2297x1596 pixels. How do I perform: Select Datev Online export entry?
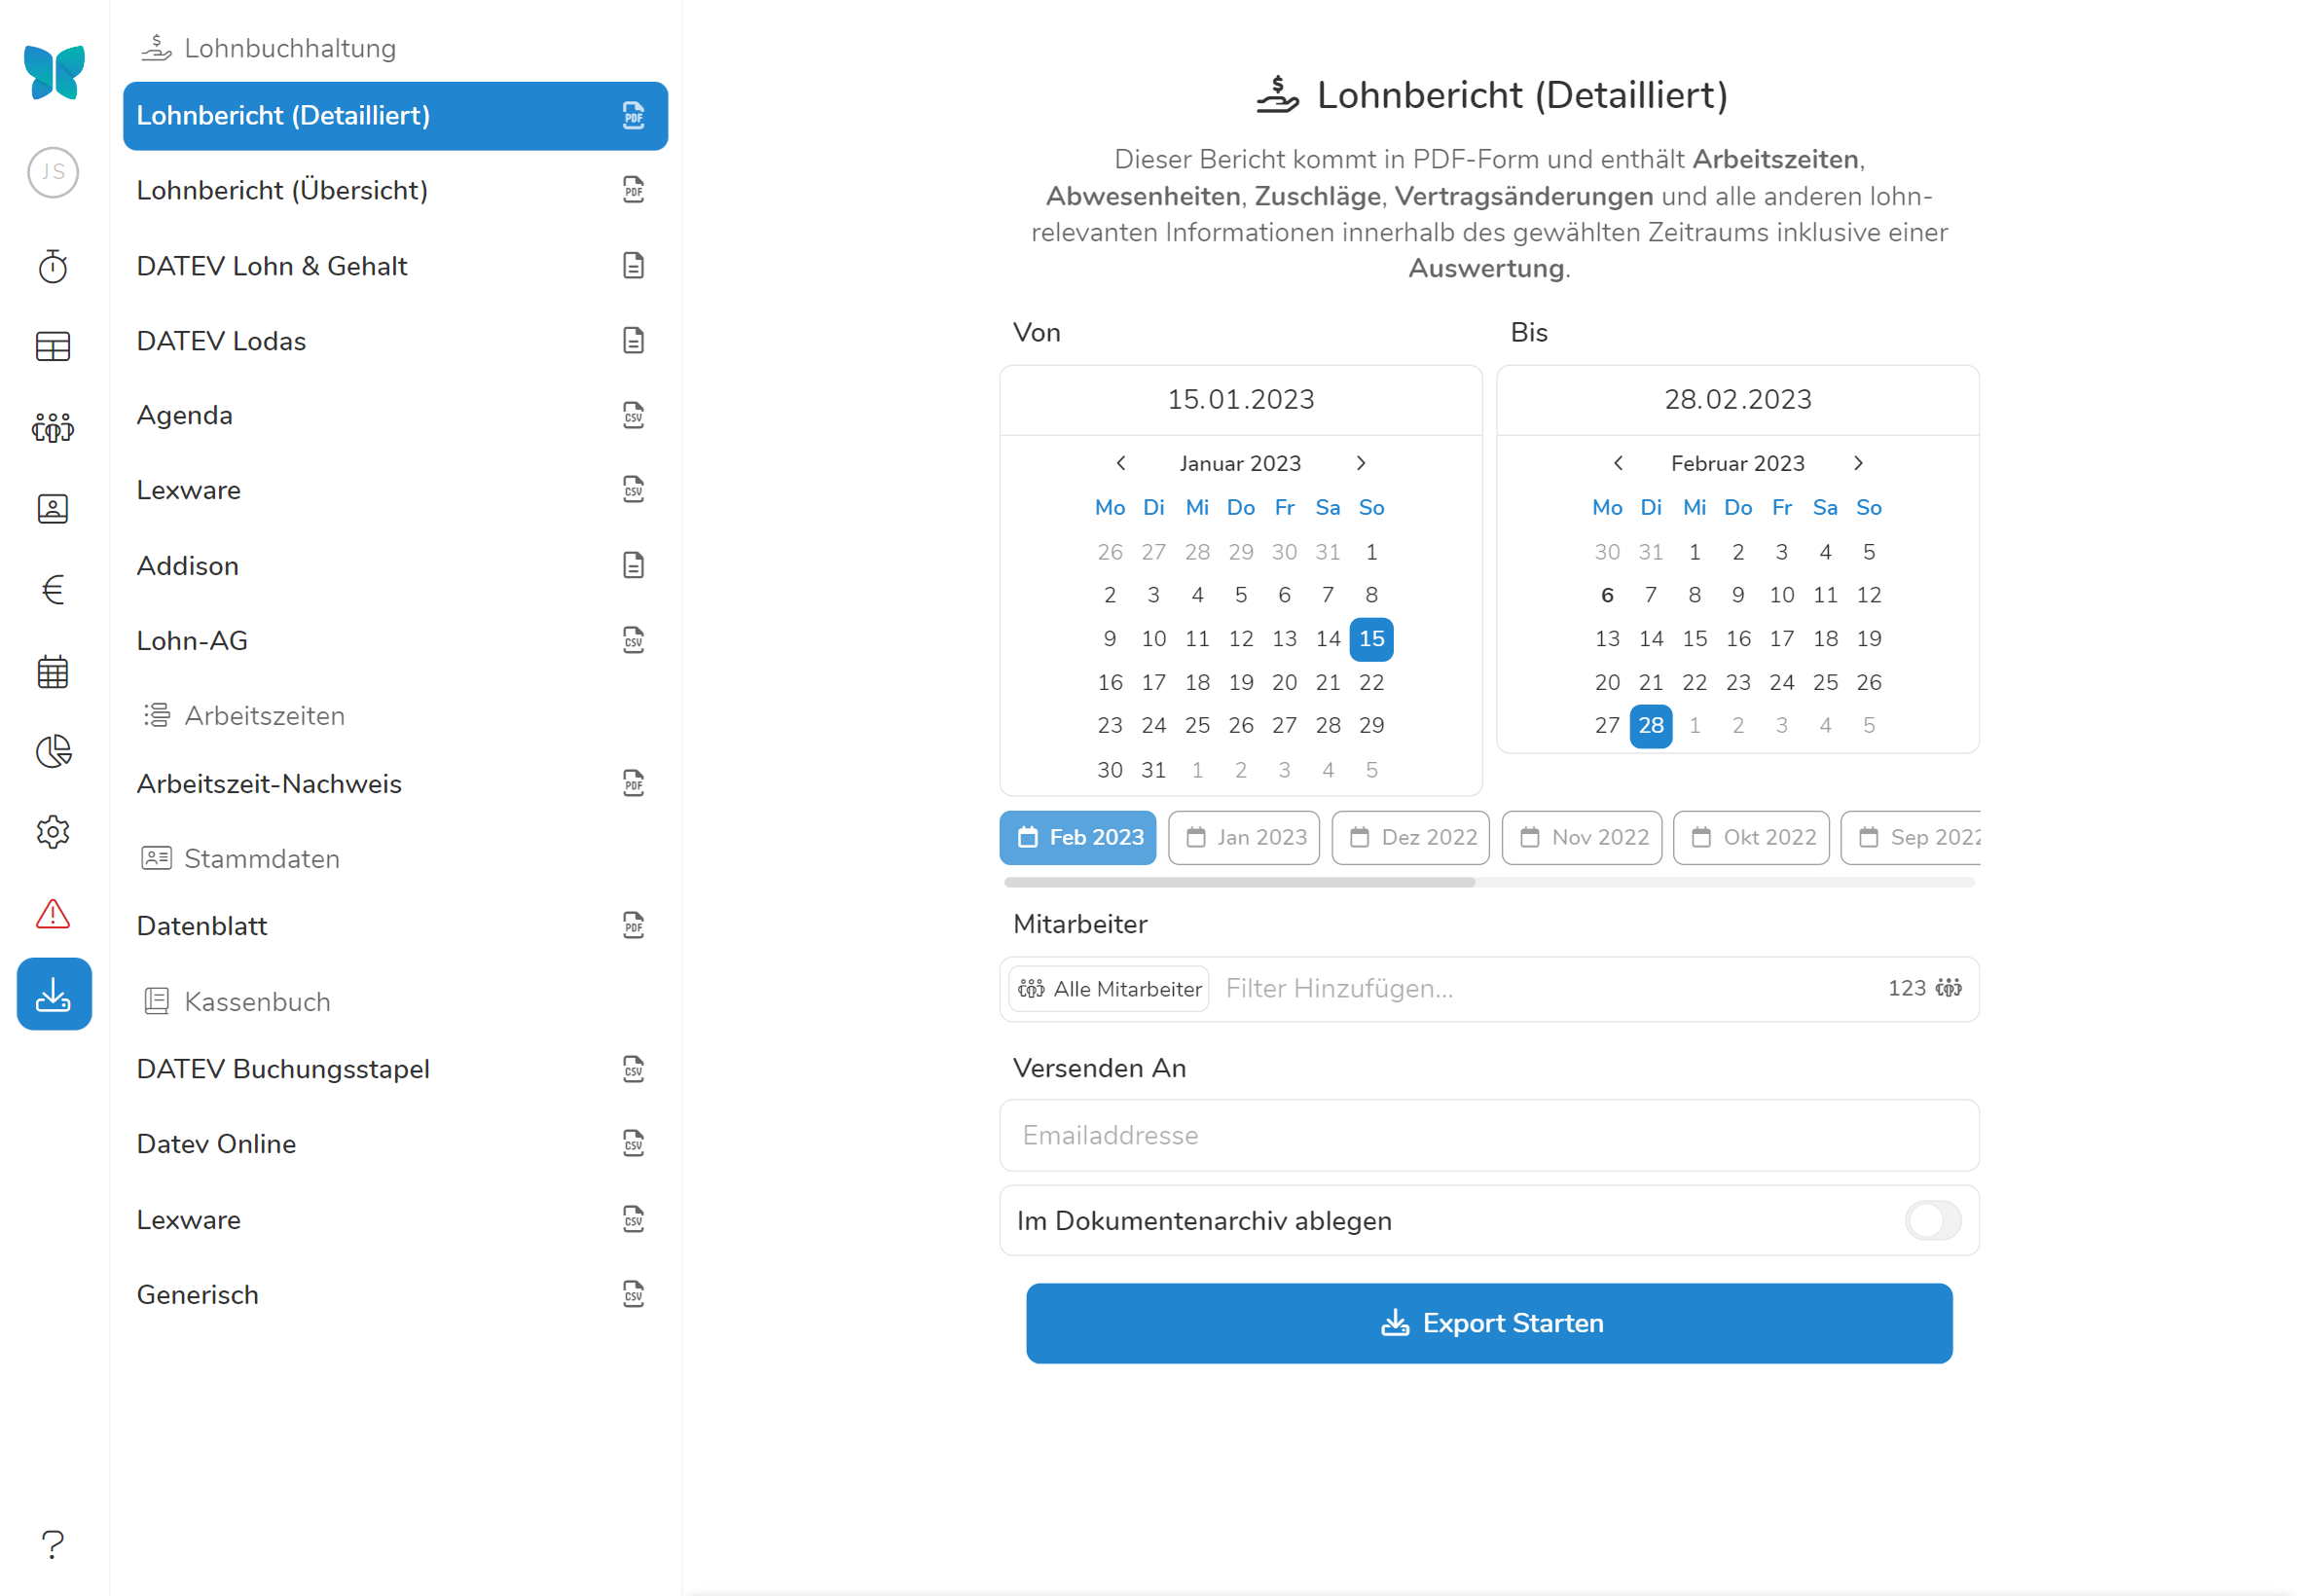click(395, 1143)
